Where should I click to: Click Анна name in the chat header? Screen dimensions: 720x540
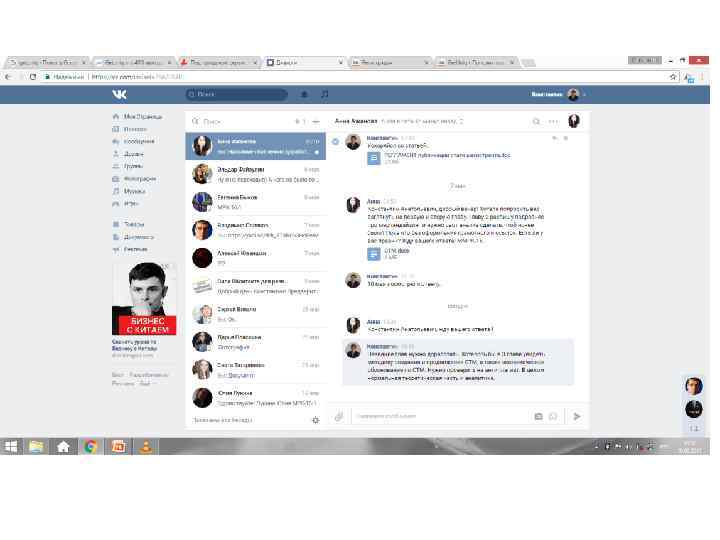pos(356,121)
